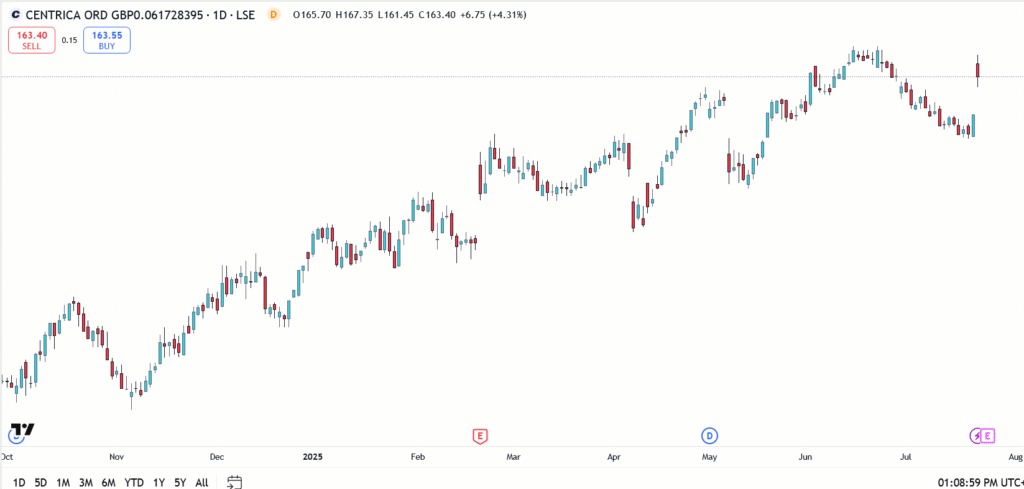Show All available history range
The image size is (1024, 489).
click(x=202, y=482)
